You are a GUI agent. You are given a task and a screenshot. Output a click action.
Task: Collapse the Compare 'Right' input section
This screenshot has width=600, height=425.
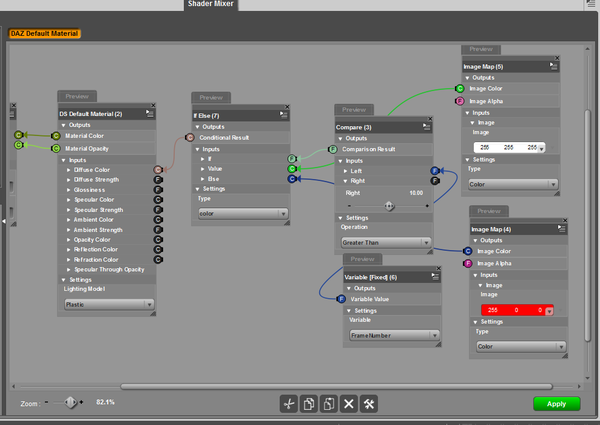(345, 181)
